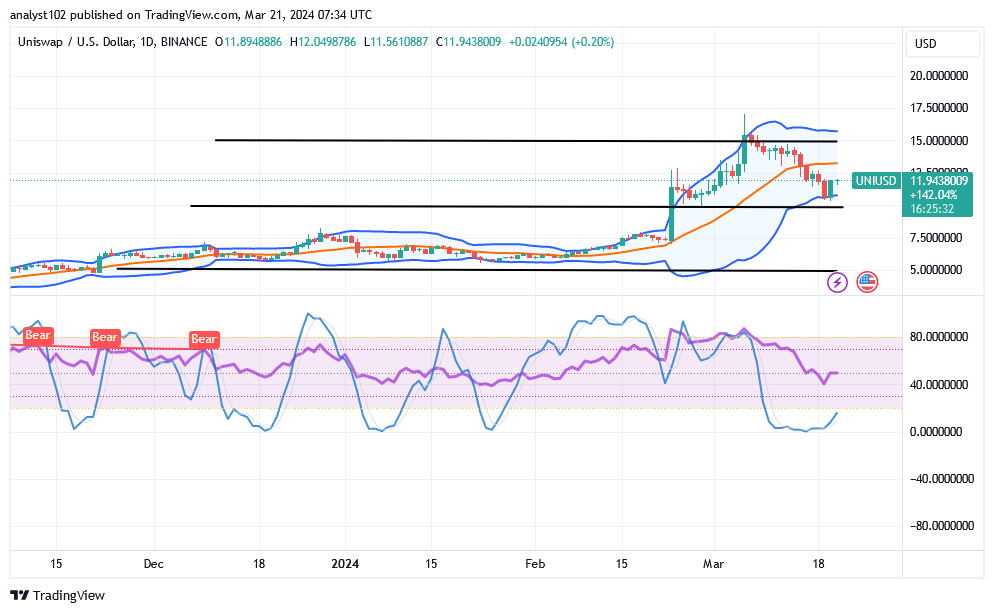Viewport: 994px width, 613px height.
Task: Click the +0.0240954 (+0.20%) change value
Action: [x=562, y=42]
